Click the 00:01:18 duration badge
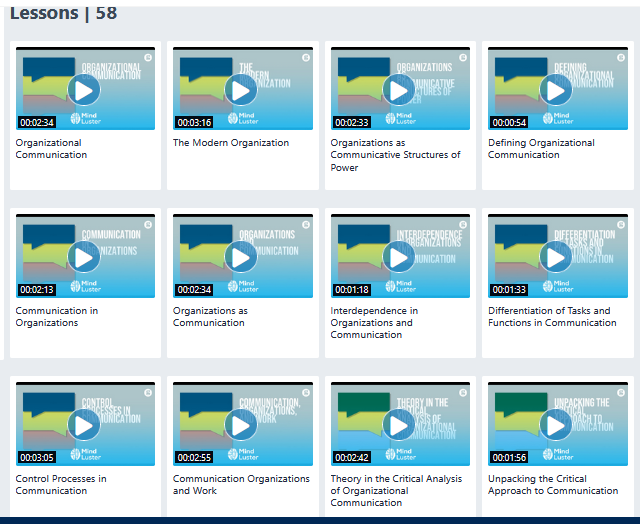The width and height of the screenshot is (640, 524). [x=352, y=290]
